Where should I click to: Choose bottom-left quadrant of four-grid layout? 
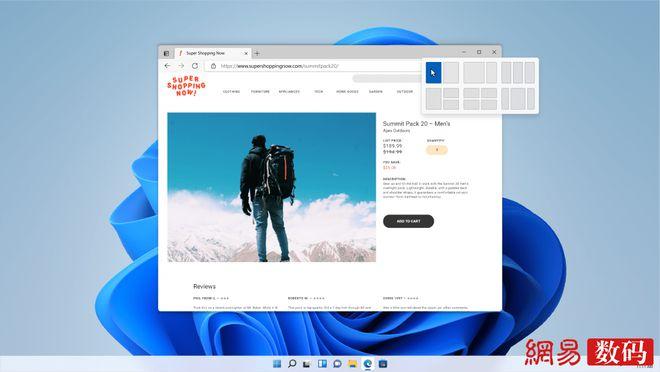(471, 104)
